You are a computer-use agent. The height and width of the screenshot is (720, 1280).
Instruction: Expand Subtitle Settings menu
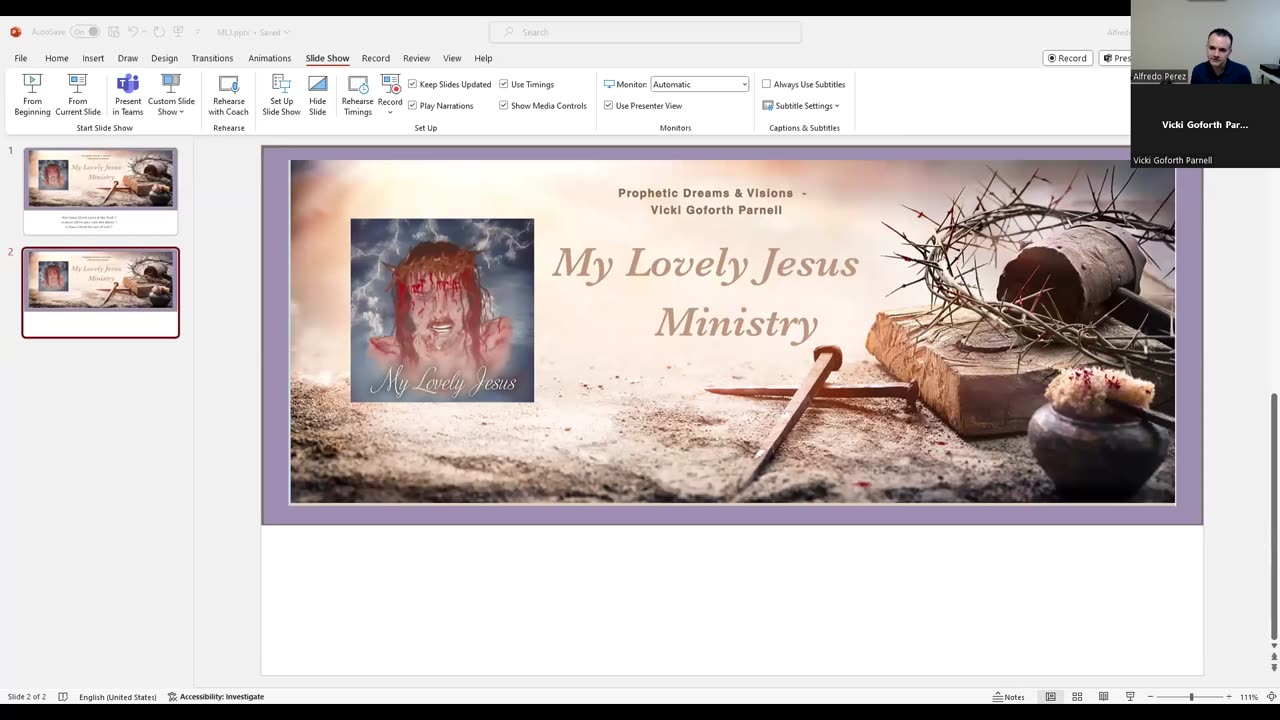[806, 106]
